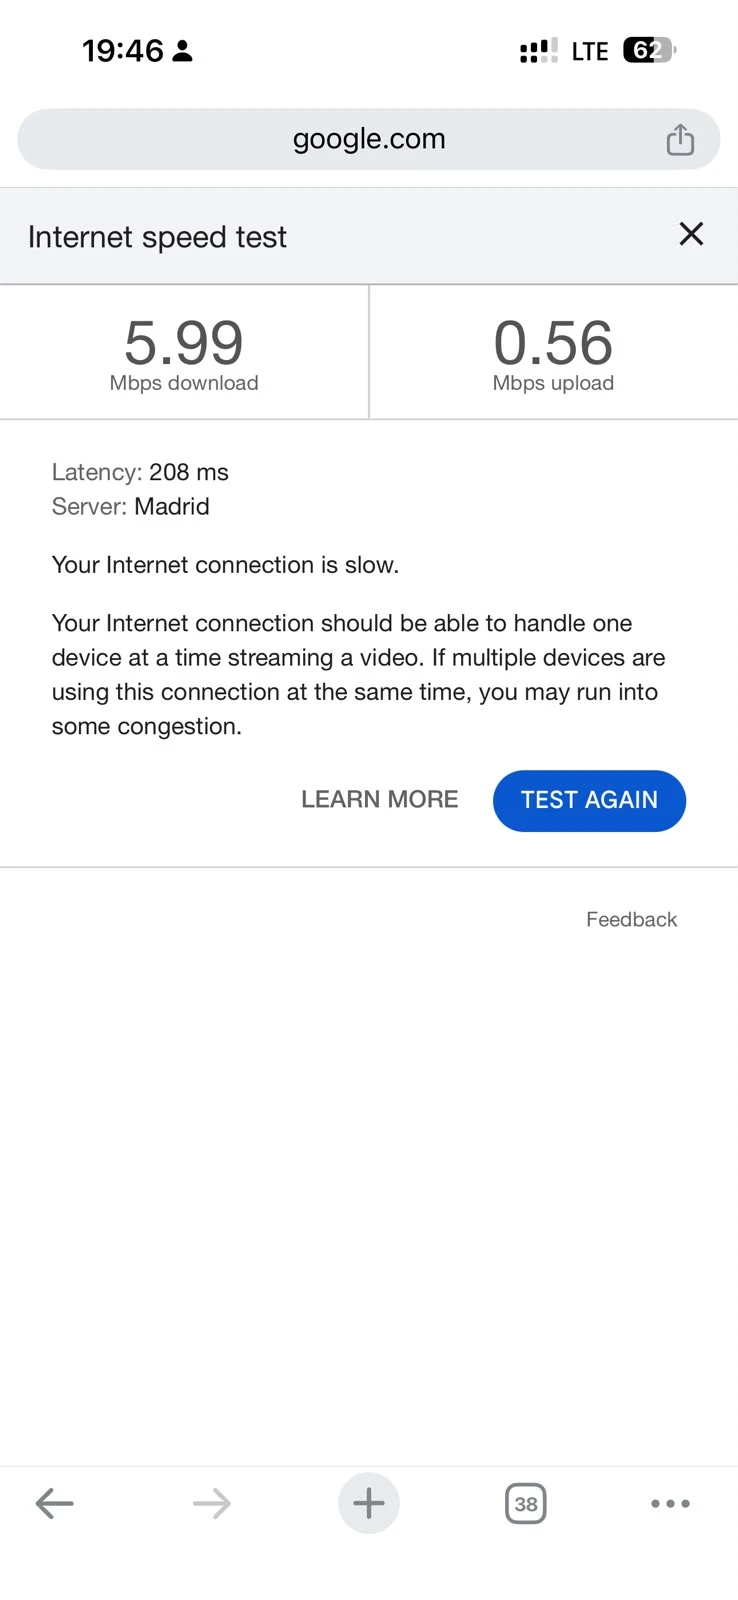Tap the person icon next to the clock

coord(183,51)
